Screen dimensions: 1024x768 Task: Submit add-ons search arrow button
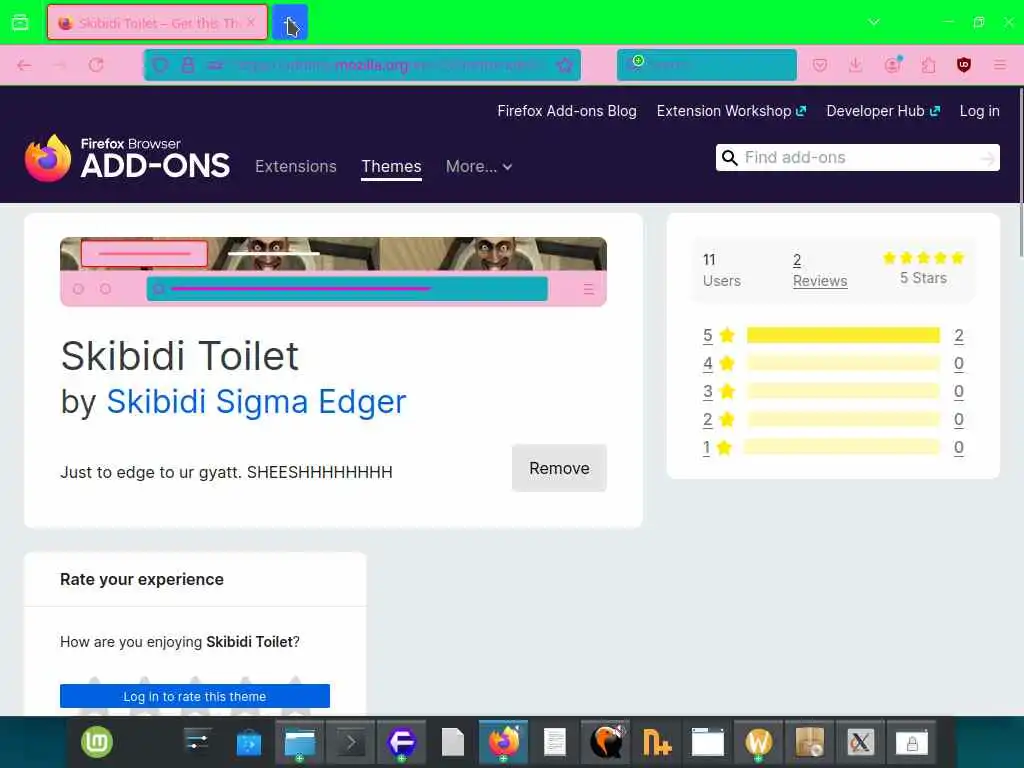[988, 158]
